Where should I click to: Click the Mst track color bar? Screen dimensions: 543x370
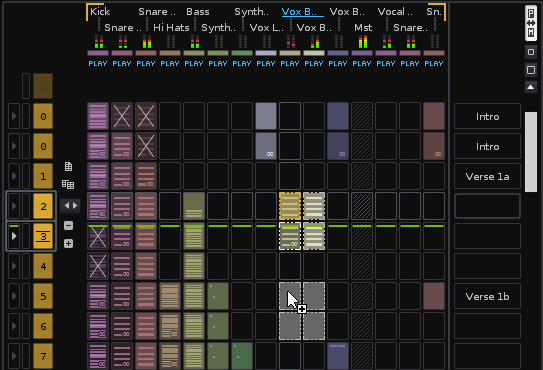click(362, 53)
